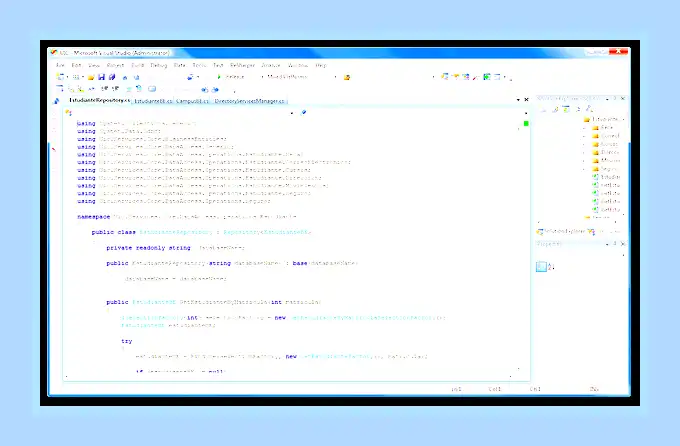Switch to CampusBE.cs tab
This screenshot has width=680, height=446.
pyautogui.click(x=193, y=101)
